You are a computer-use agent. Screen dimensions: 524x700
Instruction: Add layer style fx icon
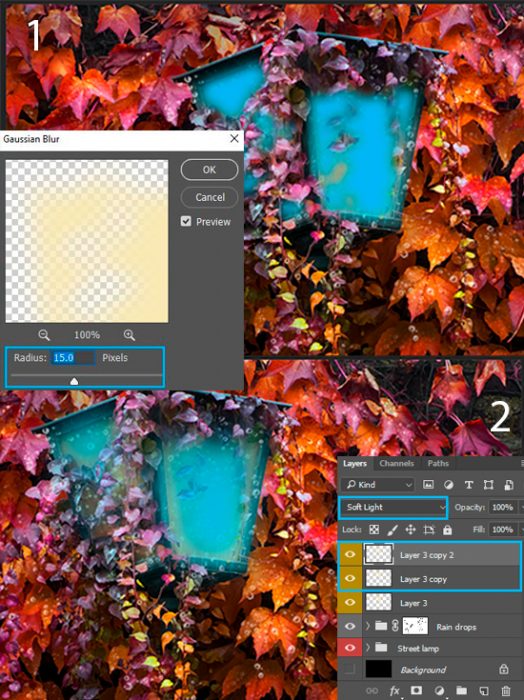coord(394,691)
